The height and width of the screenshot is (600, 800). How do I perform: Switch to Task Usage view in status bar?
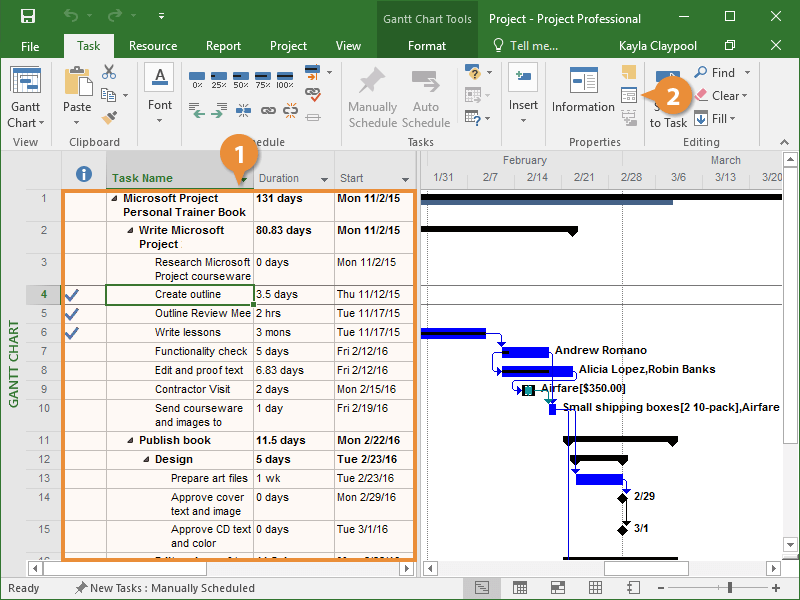coord(520,587)
